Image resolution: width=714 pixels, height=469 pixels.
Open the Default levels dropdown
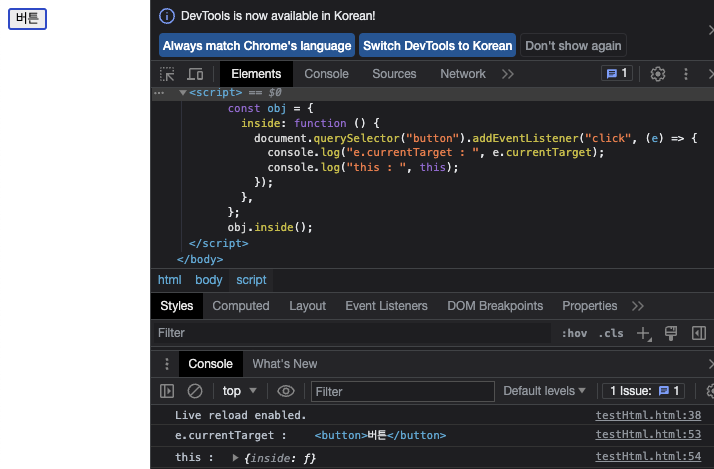tap(544, 391)
